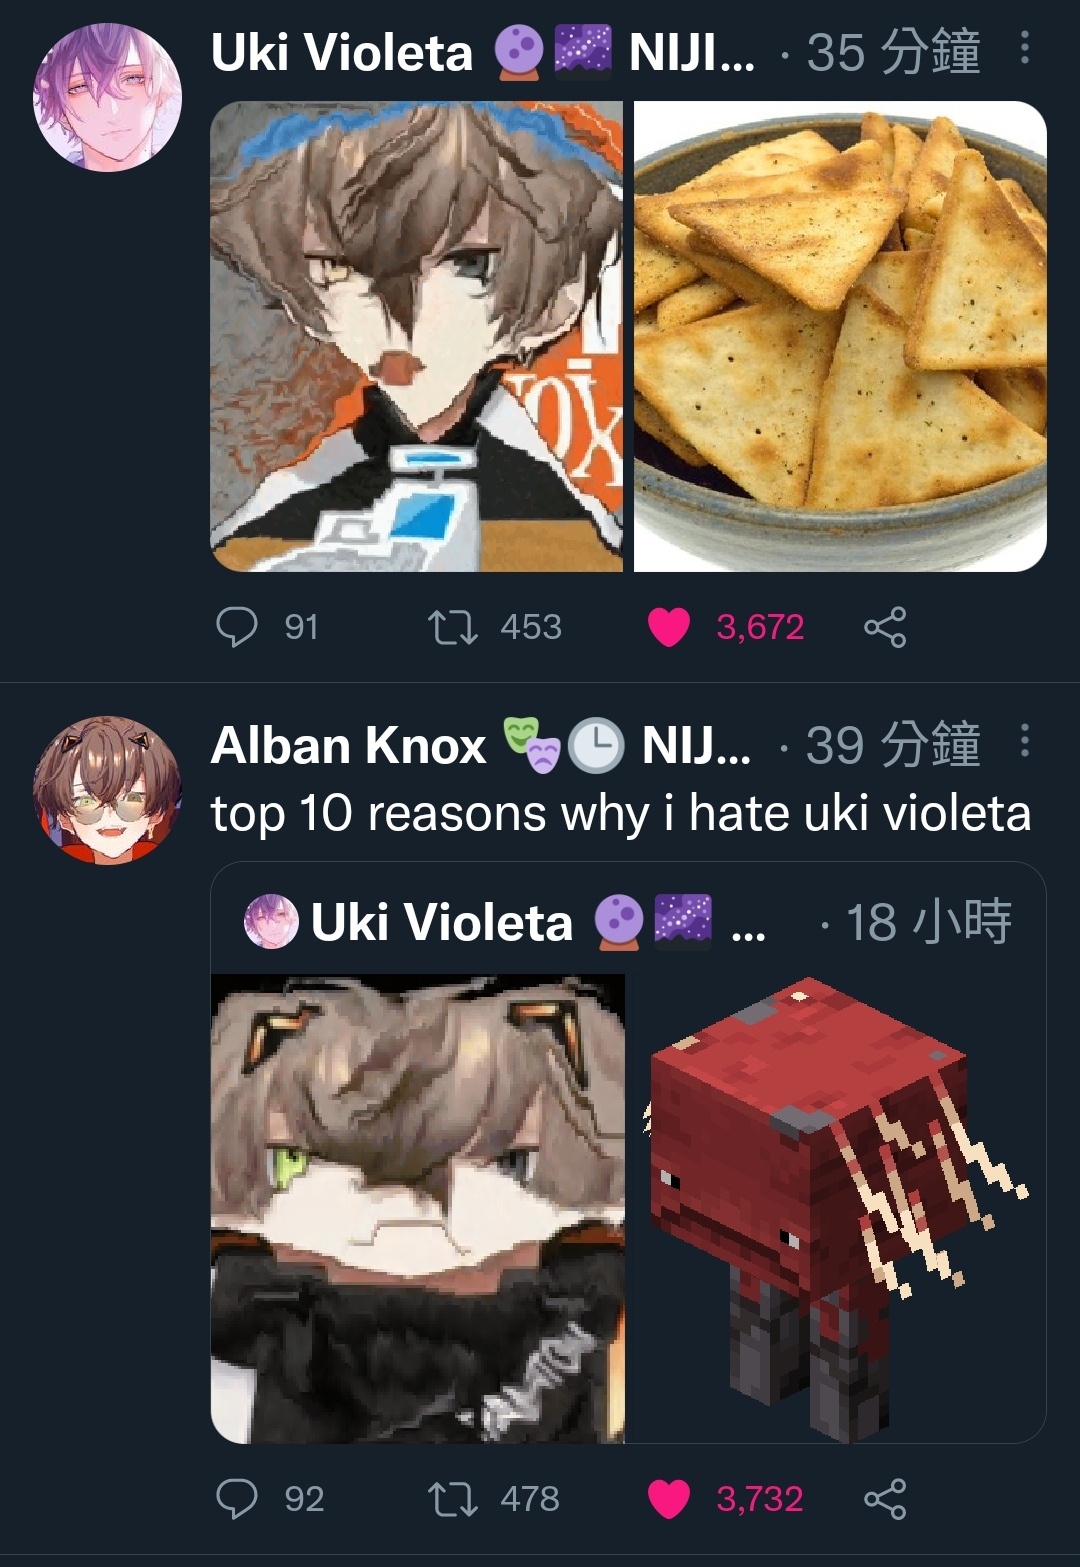Open Alban Knox display name link
The image size is (1080, 1567).
[348, 745]
